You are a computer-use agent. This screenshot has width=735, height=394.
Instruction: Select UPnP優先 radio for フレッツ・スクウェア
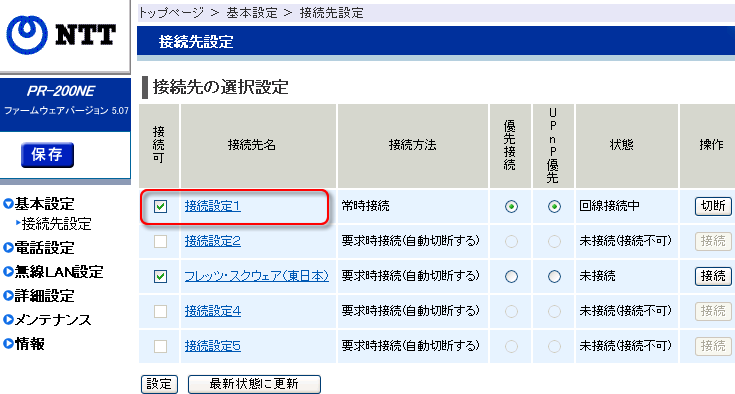tap(554, 276)
